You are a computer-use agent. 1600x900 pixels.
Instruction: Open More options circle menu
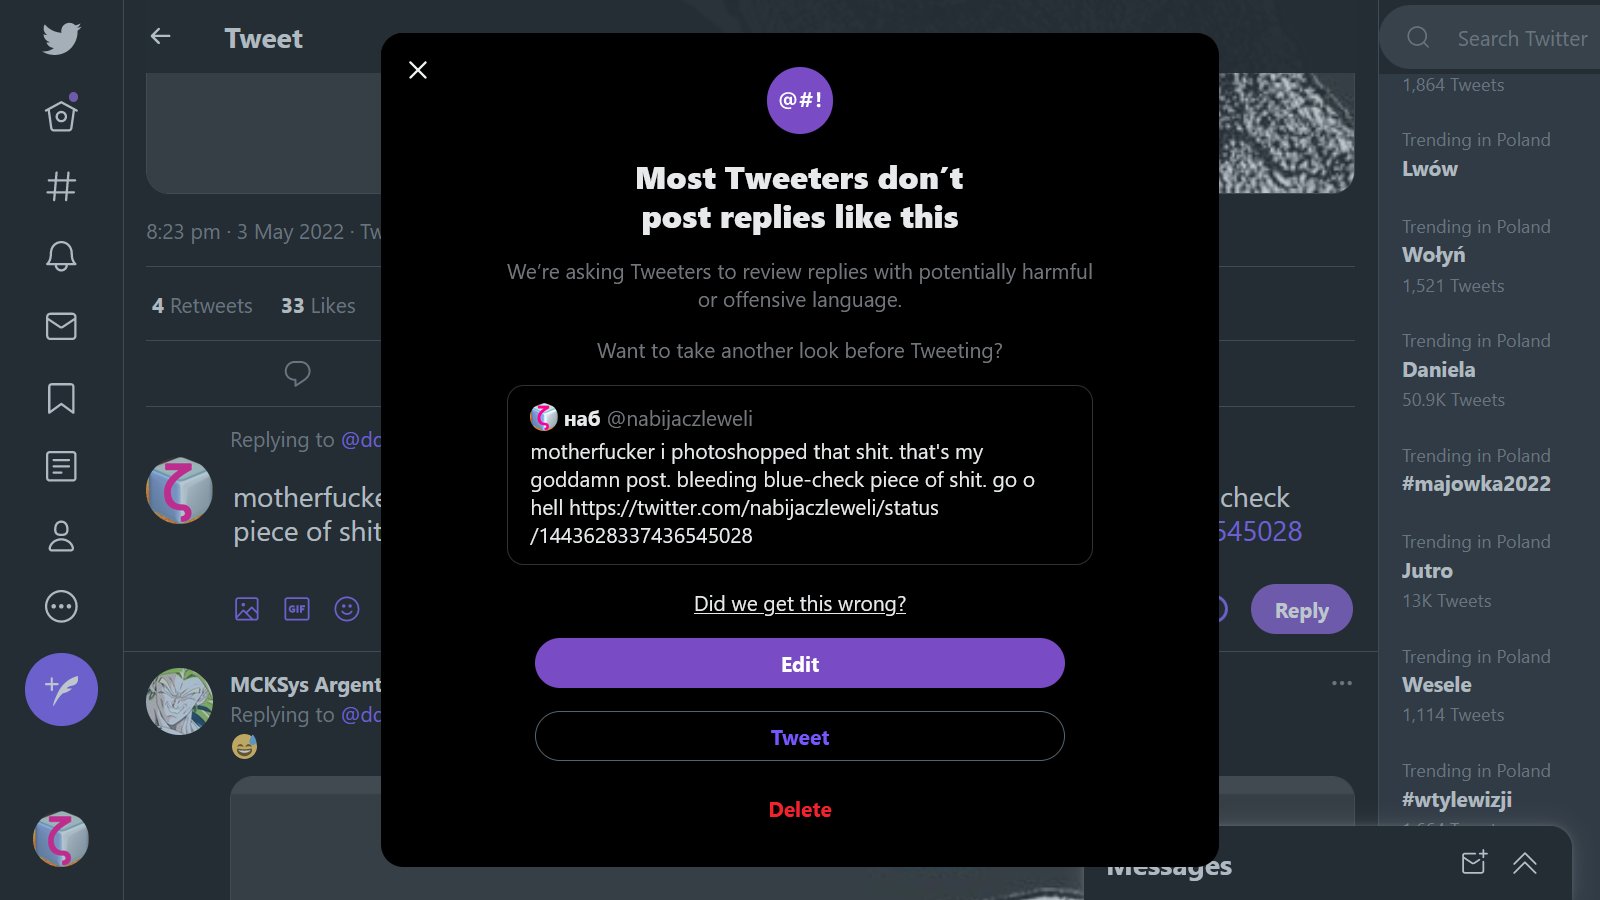point(61,606)
